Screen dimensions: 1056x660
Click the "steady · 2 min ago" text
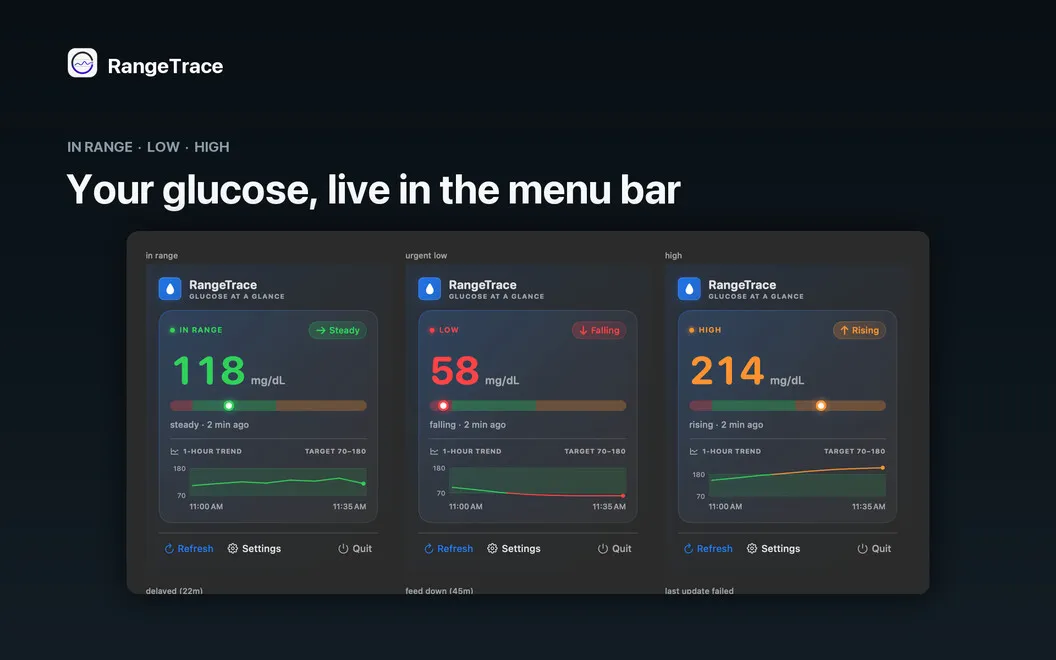[209, 425]
